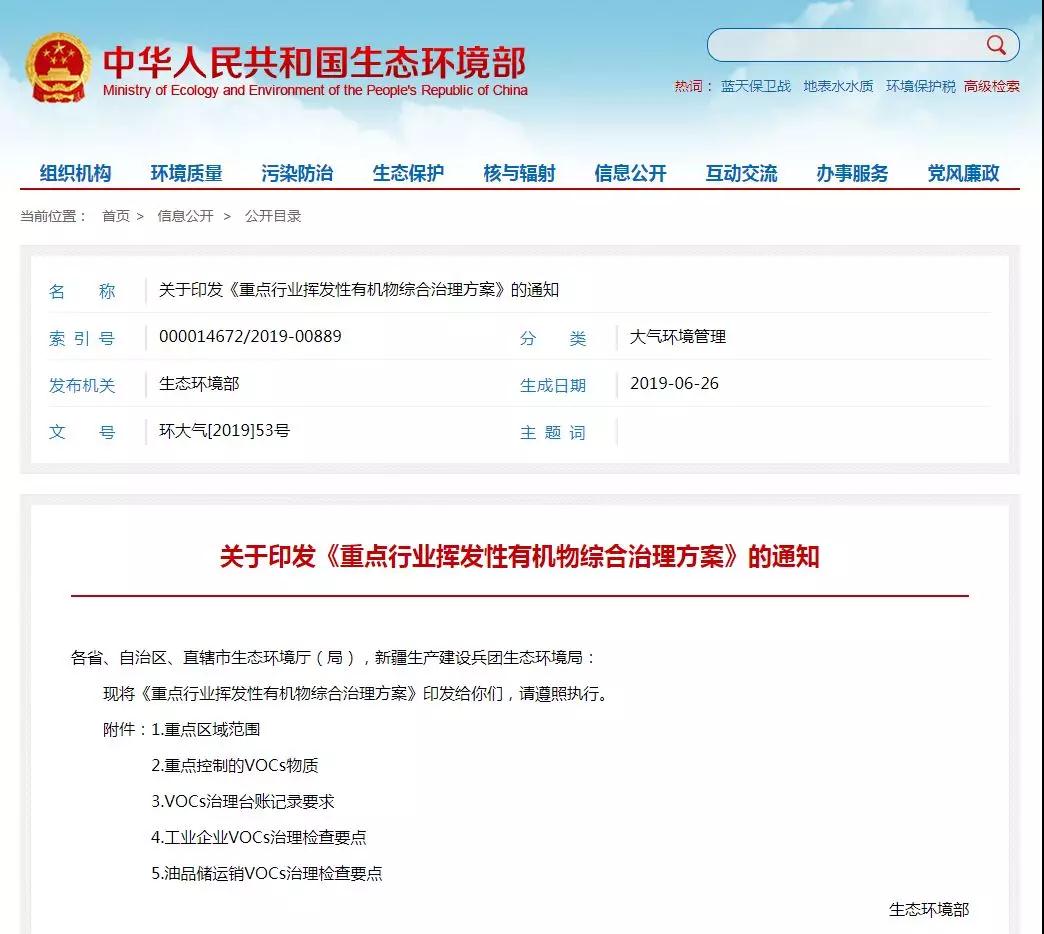Go to the 办事服务 section
This screenshot has height=934, width=1044.
tap(852, 173)
